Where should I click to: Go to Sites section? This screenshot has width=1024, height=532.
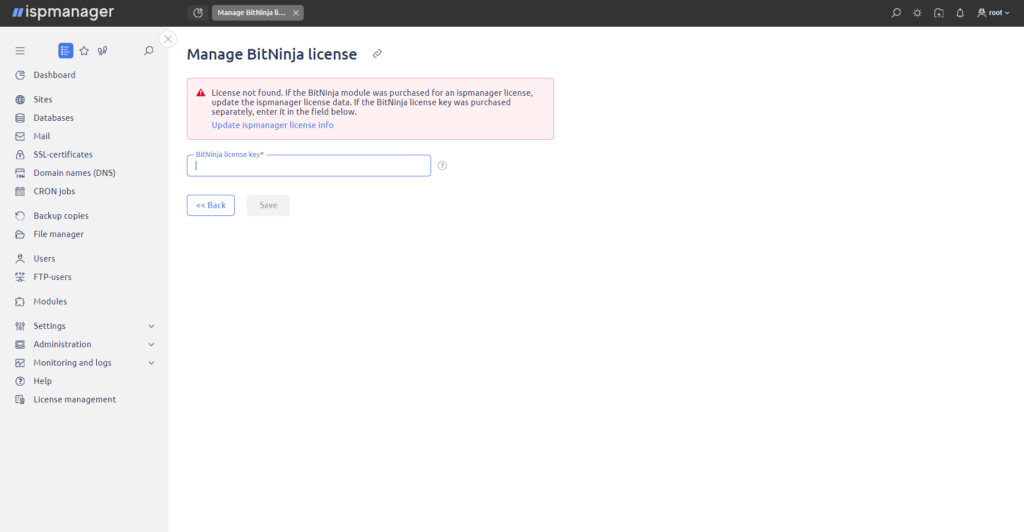coord(42,99)
